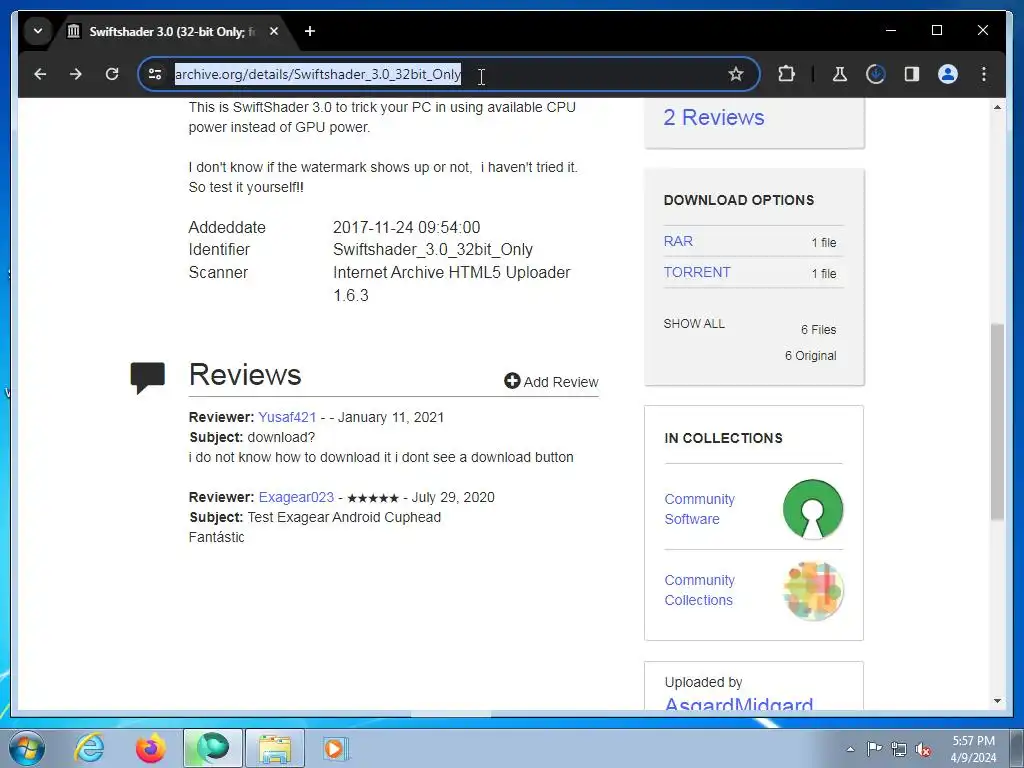Click the '6 Original' text

[x=810, y=356]
